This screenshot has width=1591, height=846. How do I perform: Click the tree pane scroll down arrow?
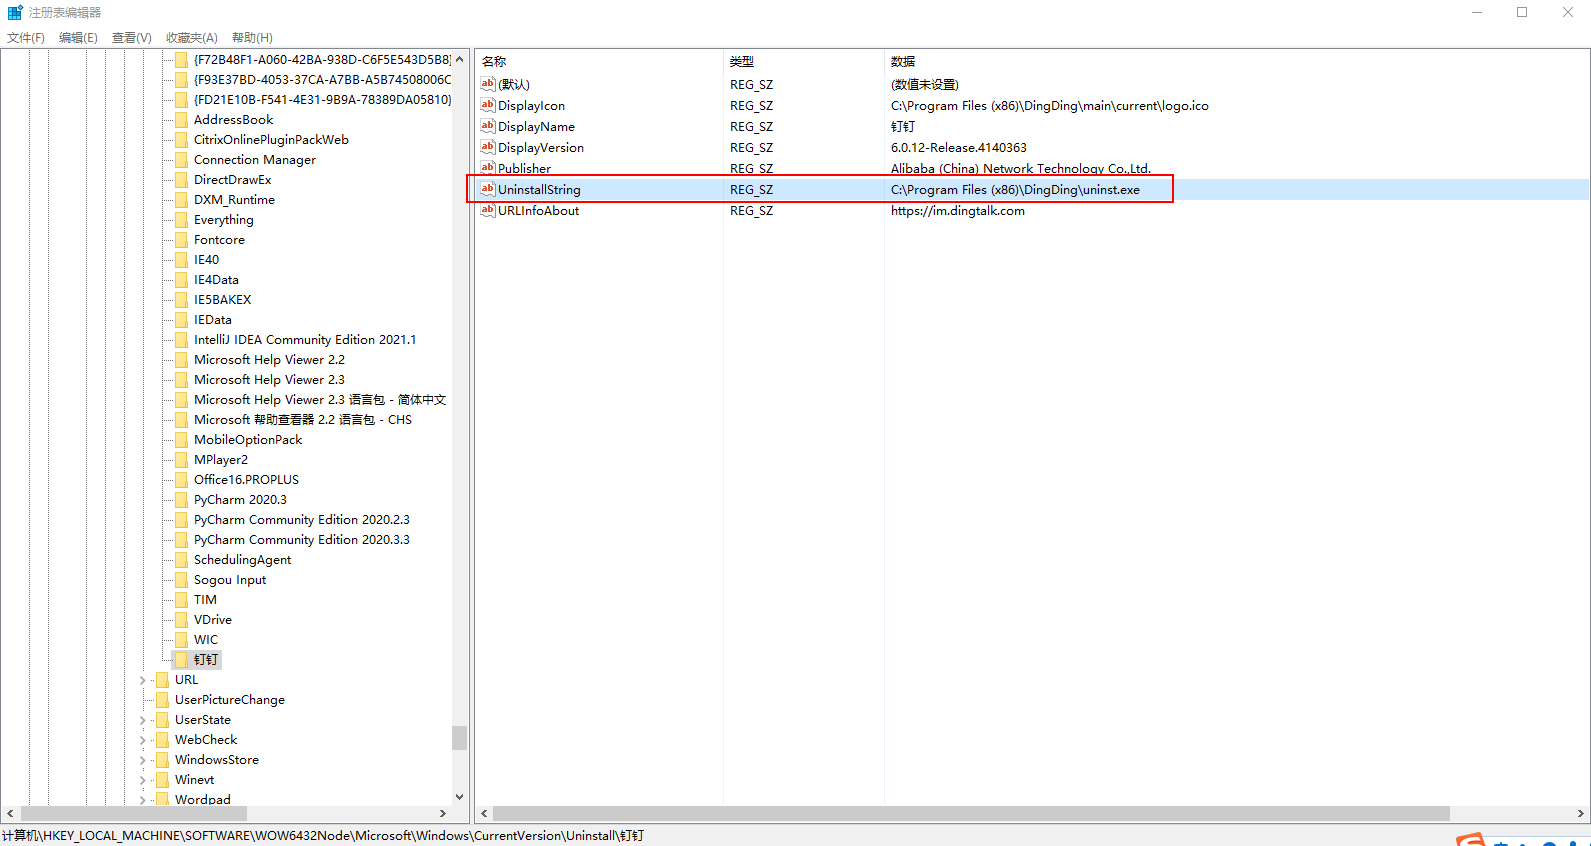click(x=459, y=797)
